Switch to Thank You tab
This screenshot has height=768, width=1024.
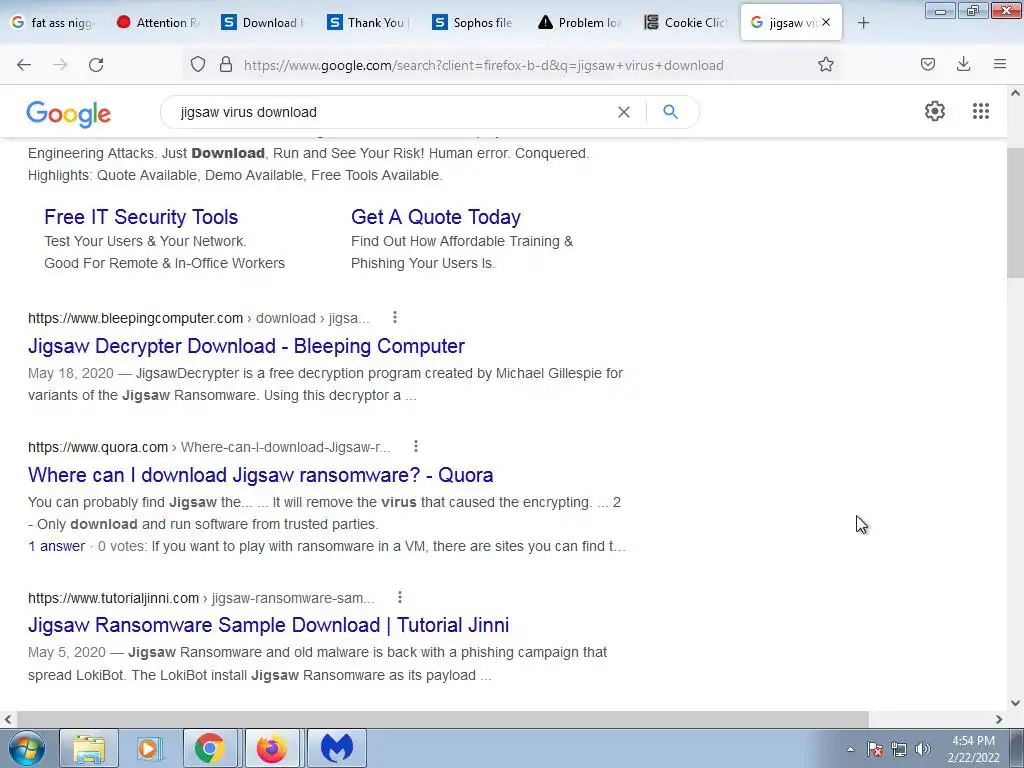369,23
